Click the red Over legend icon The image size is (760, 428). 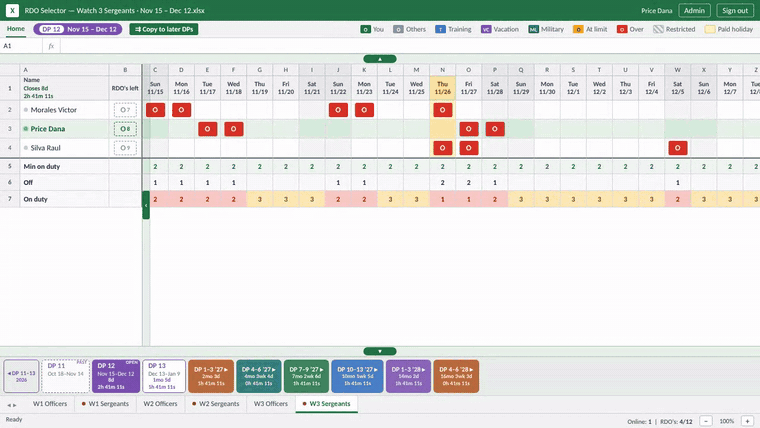click(x=622, y=30)
